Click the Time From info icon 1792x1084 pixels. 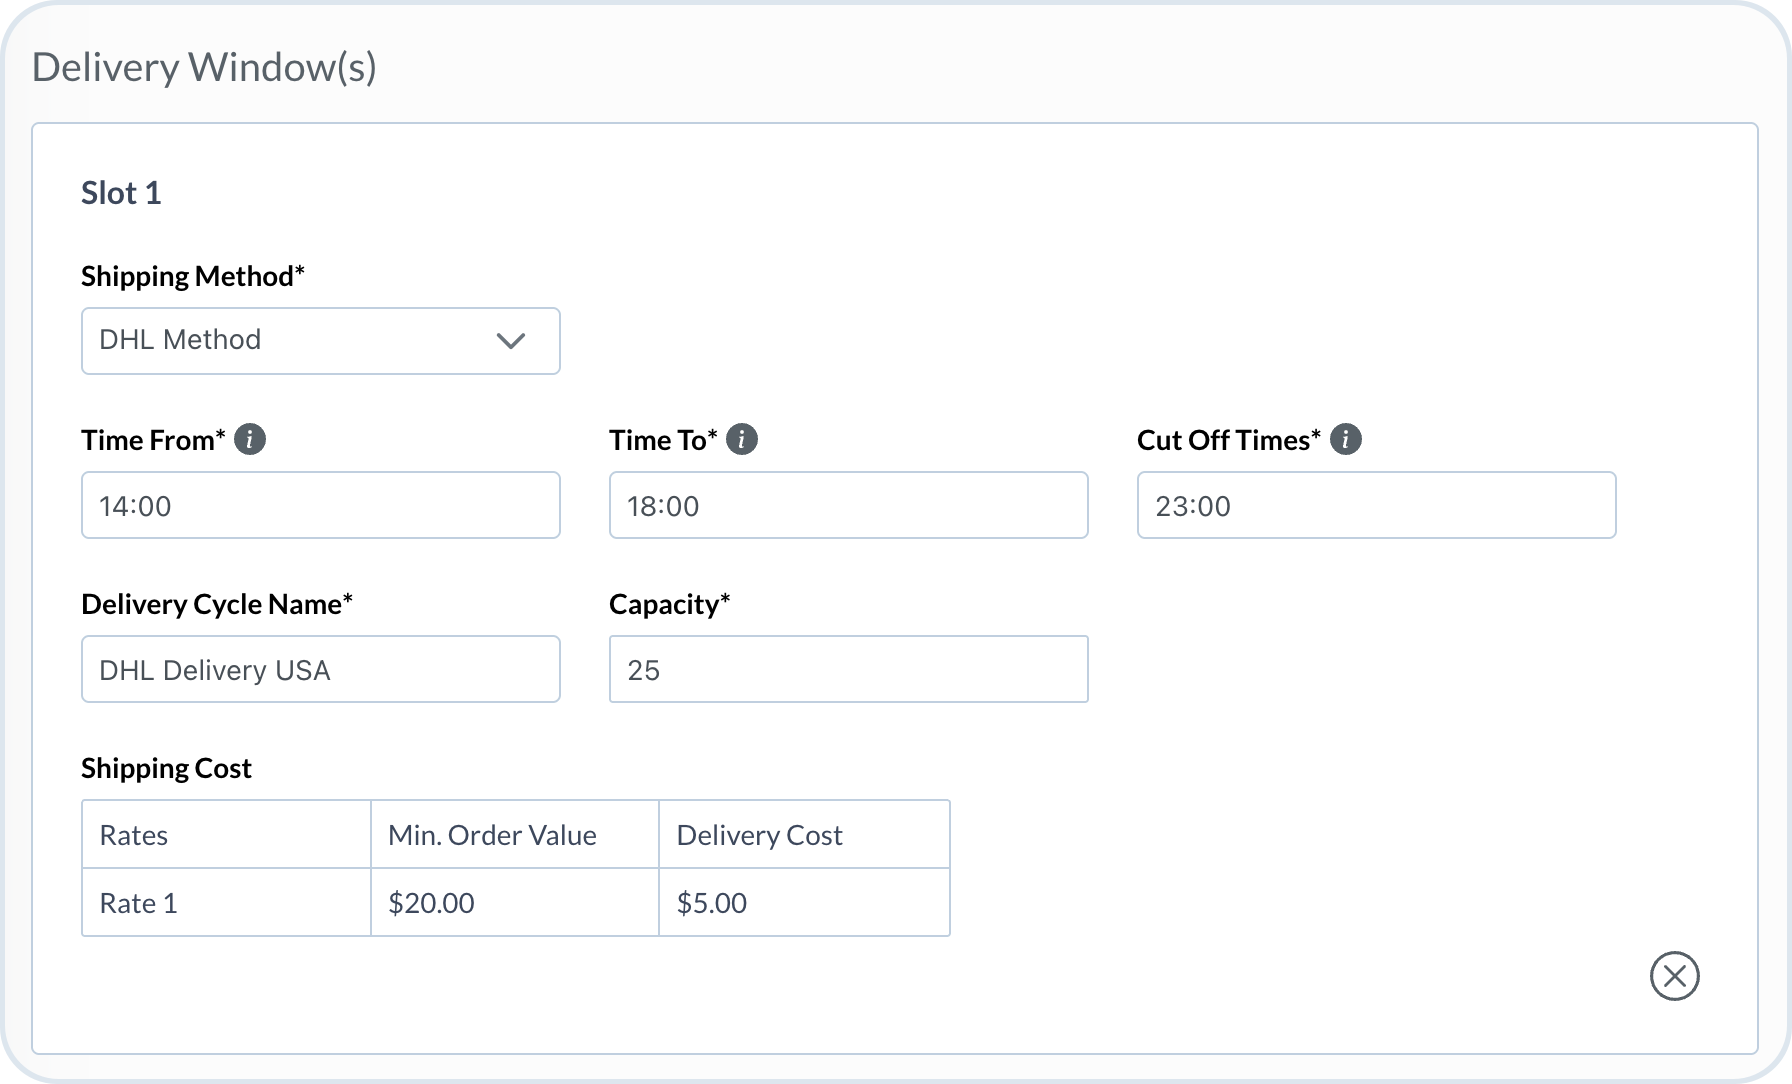pos(250,439)
